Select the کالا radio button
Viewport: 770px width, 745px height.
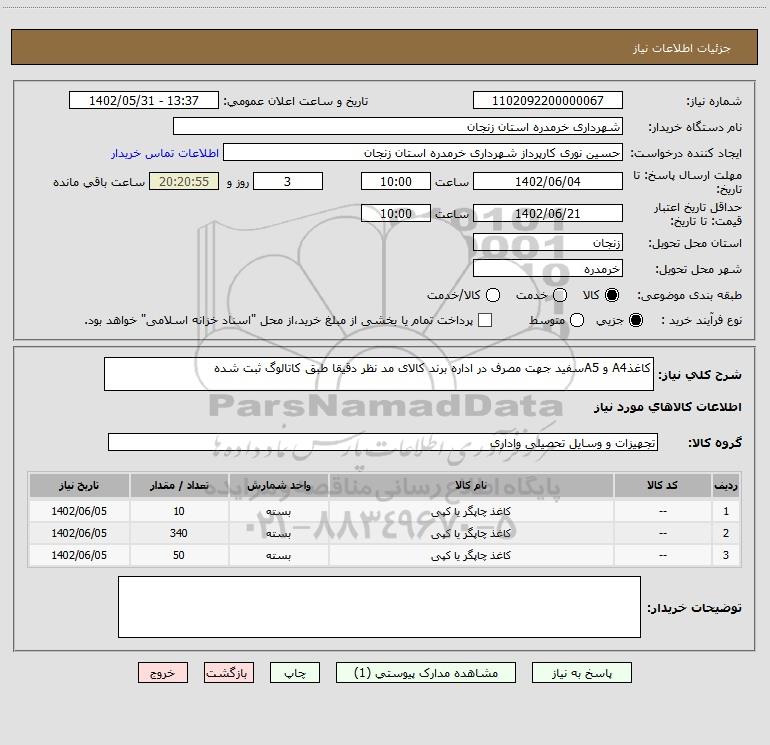point(612,295)
